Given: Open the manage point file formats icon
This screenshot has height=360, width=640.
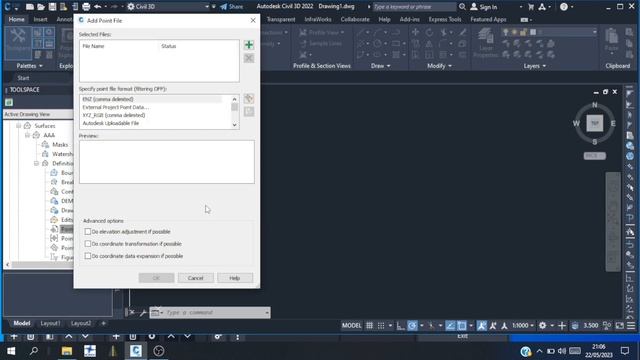Looking at the screenshot, I should pos(249,98).
